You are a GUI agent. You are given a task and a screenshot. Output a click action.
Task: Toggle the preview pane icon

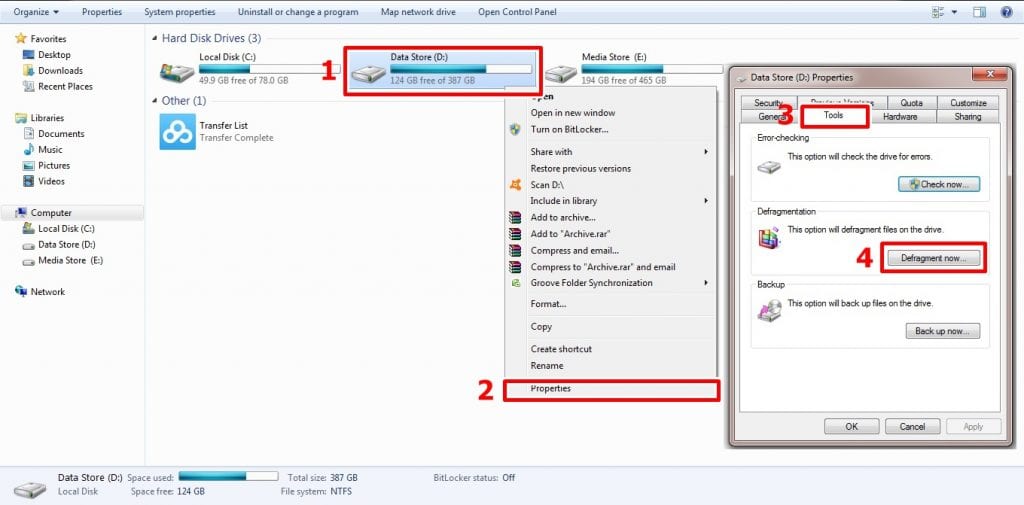pyautogui.click(x=979, y=12)
